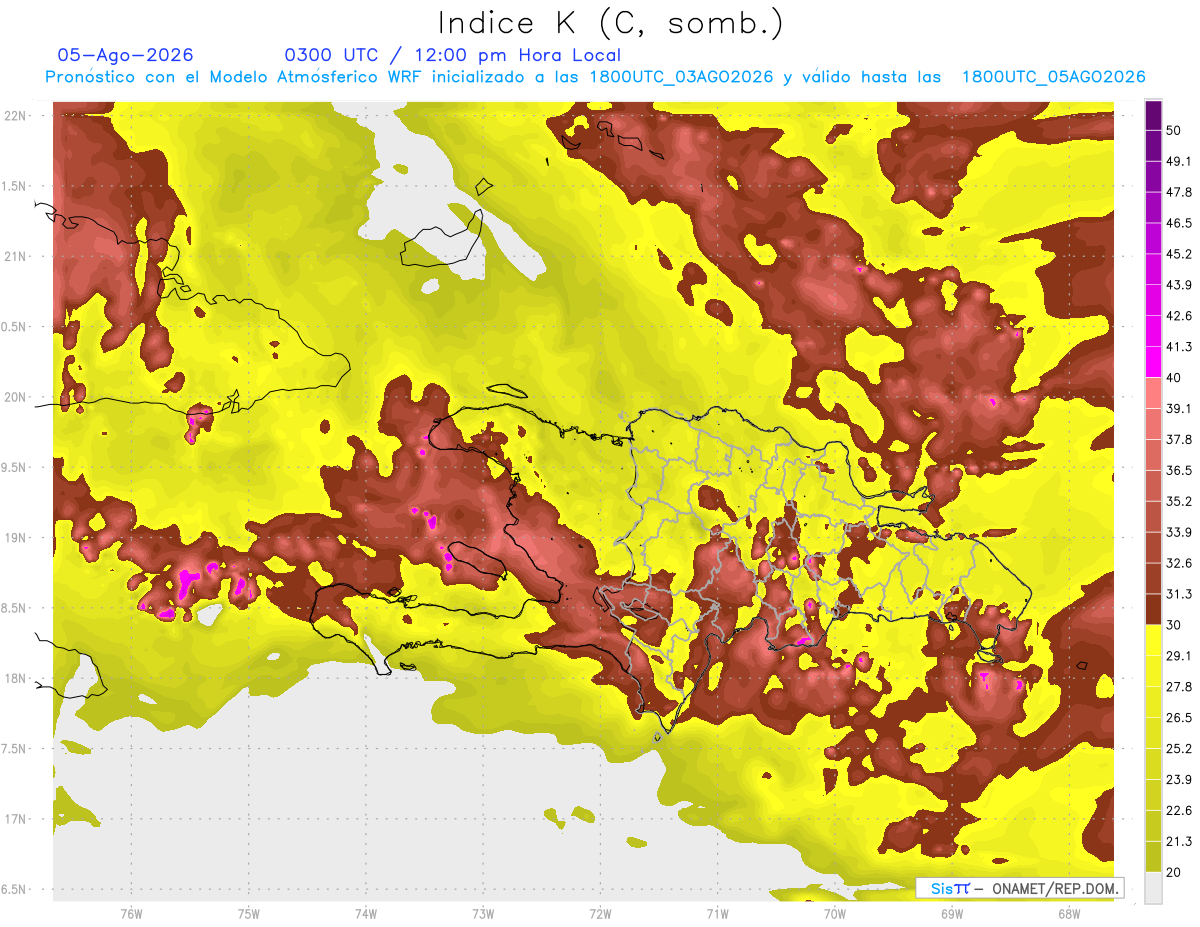This screenshot has width=1200, height=927.
Task: Click the legend value "36.5"
Action: click(x=1179, y=470)
